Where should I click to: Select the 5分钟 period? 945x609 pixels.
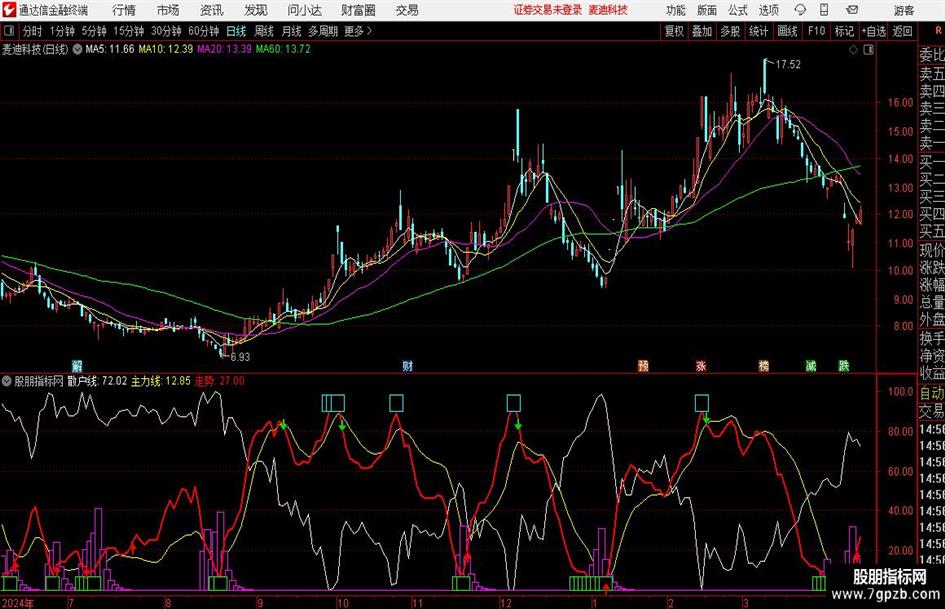coord(94,31)
